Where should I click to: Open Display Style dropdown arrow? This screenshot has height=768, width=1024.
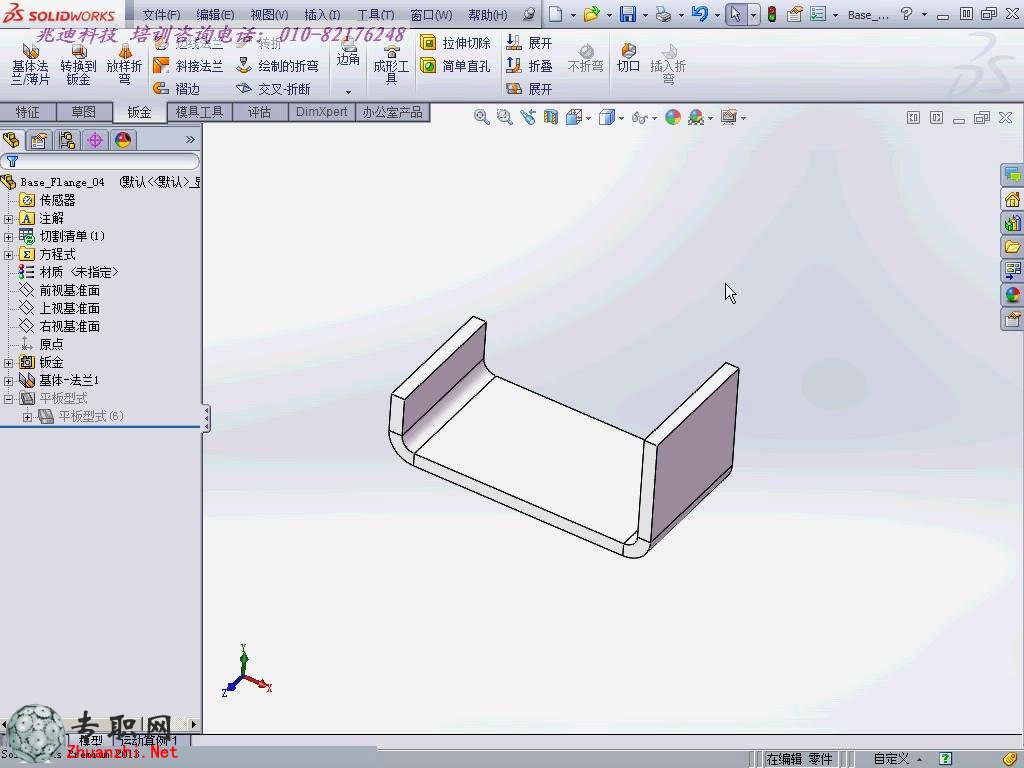click(621, 118)
